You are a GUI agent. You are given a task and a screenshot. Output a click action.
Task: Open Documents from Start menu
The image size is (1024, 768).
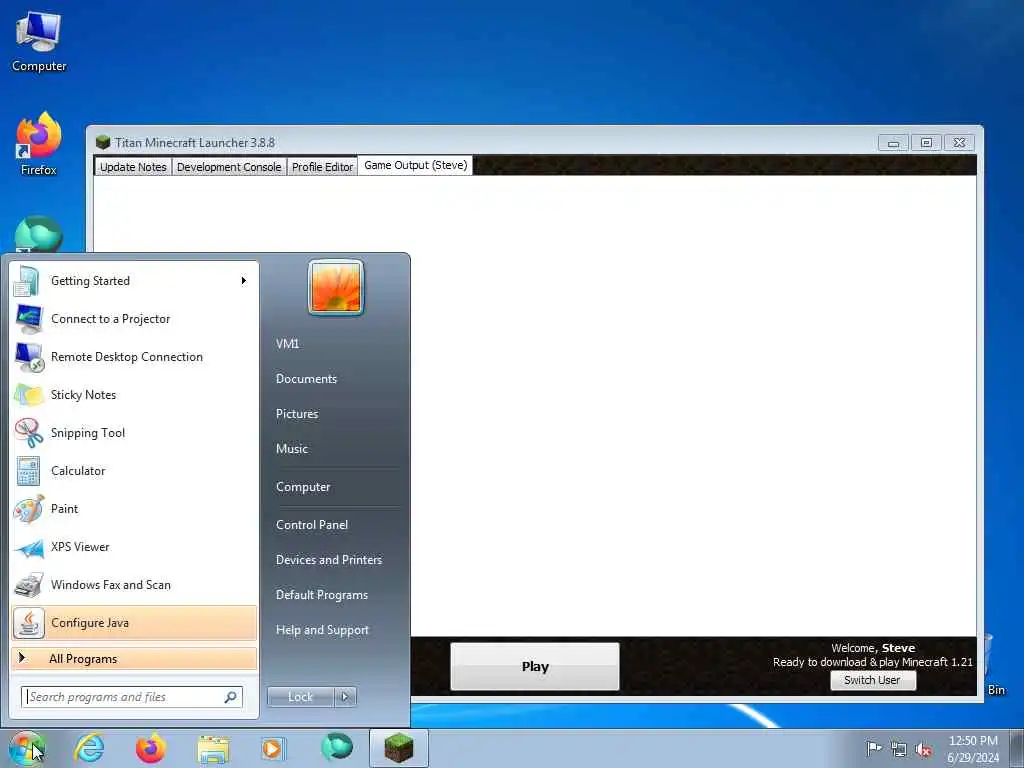[306, 379]
